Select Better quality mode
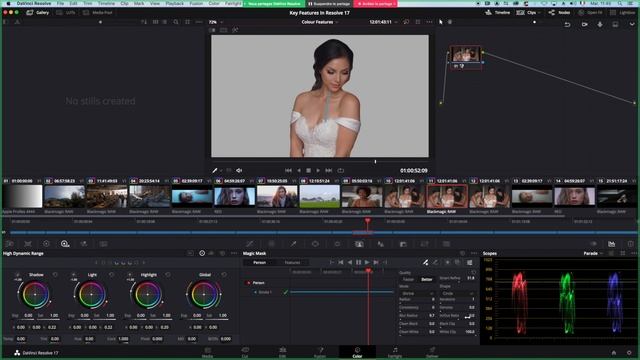The image size is (640, 360). (x=427, y=280)
